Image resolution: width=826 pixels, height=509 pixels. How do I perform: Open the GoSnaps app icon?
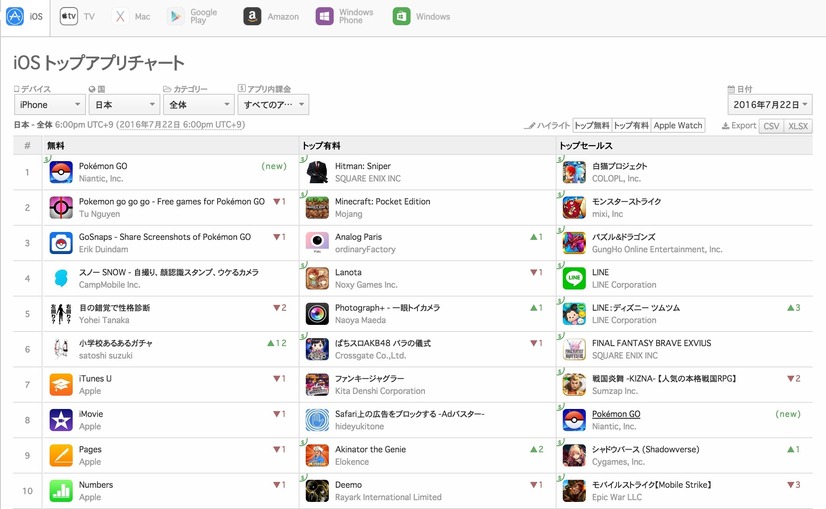[x=61, y=243]
